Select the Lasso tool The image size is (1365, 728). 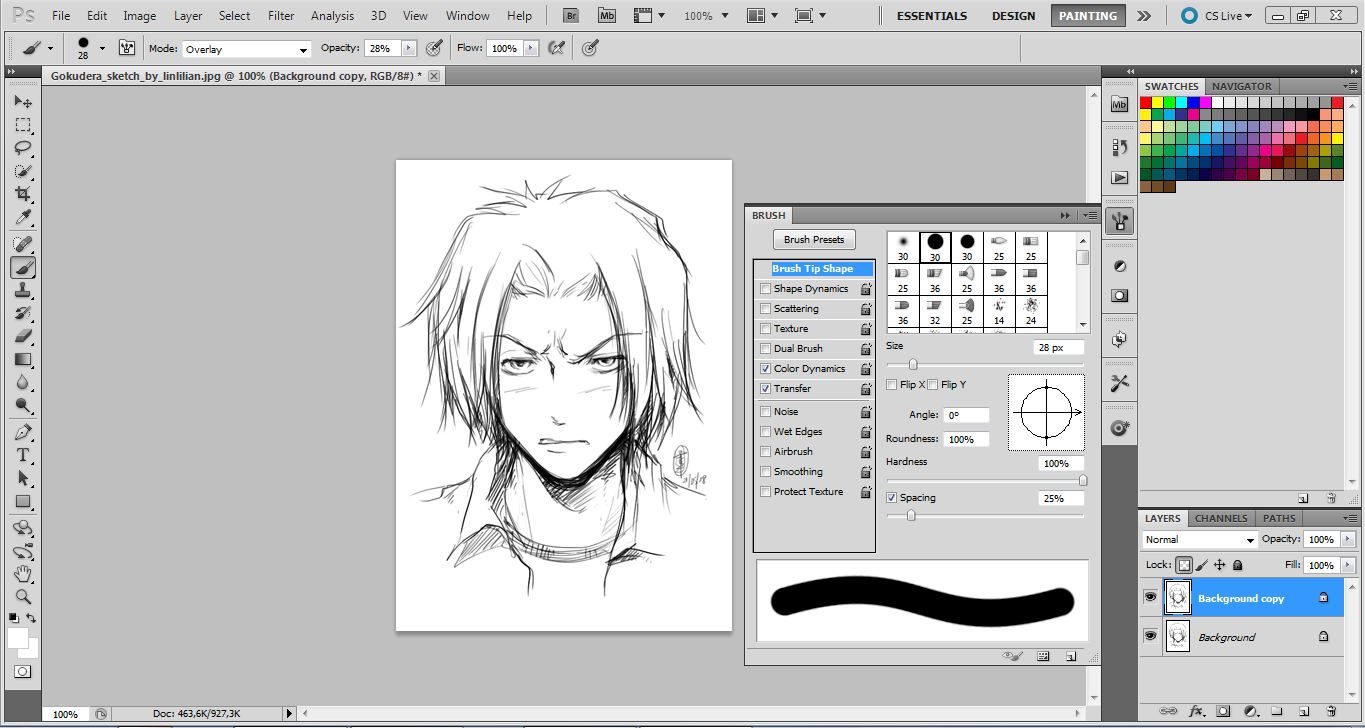point(23,148)
